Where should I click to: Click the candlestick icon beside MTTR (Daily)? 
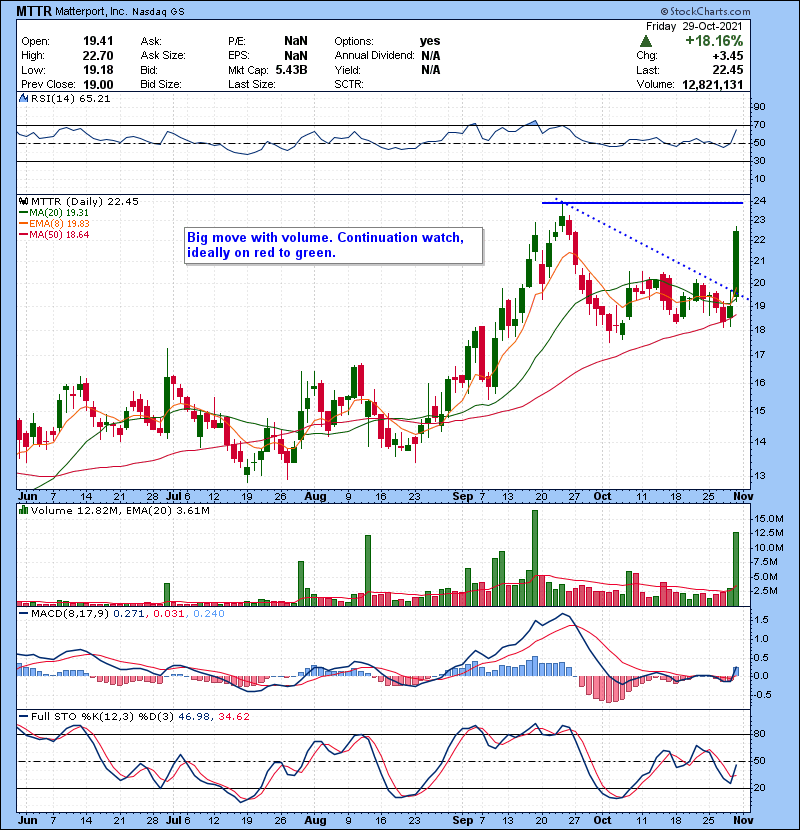tap(23, 202)
